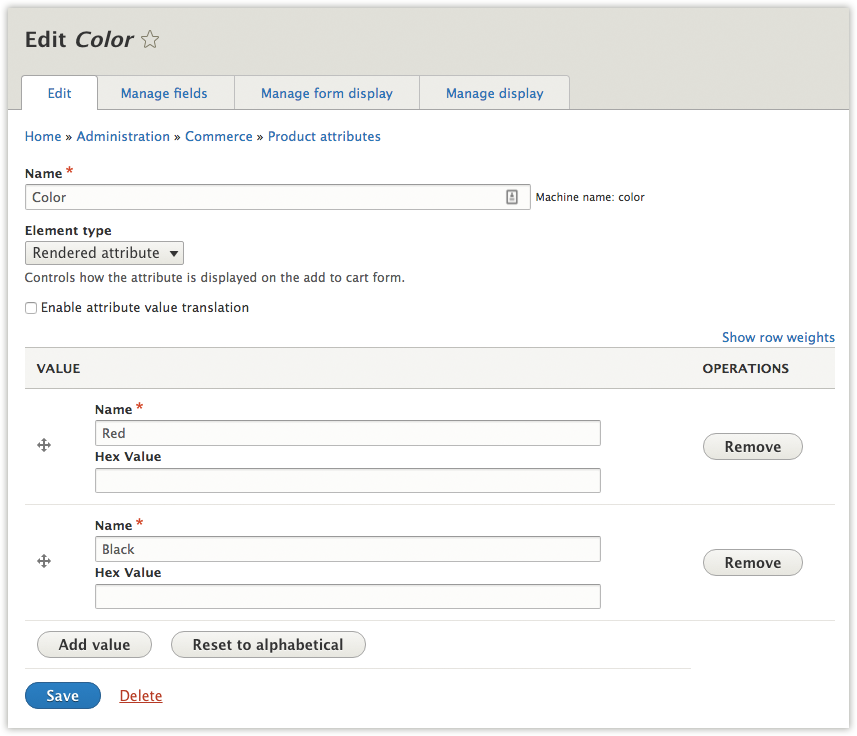The image size is (857, 736).
Task: Go to Product attributes breadcrumb
Action: (x=324, y=136)
